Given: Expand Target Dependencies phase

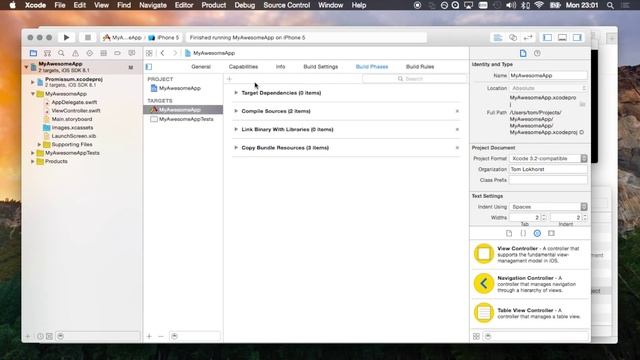Looking at the screenshot, I should click(x=236, y=93).
